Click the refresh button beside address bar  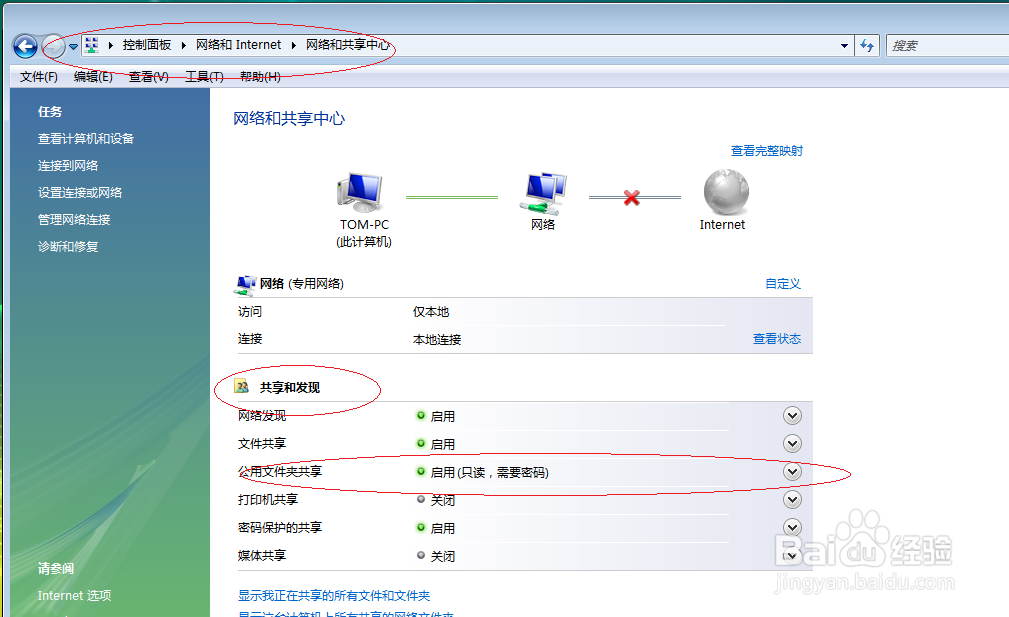(867, 46)
